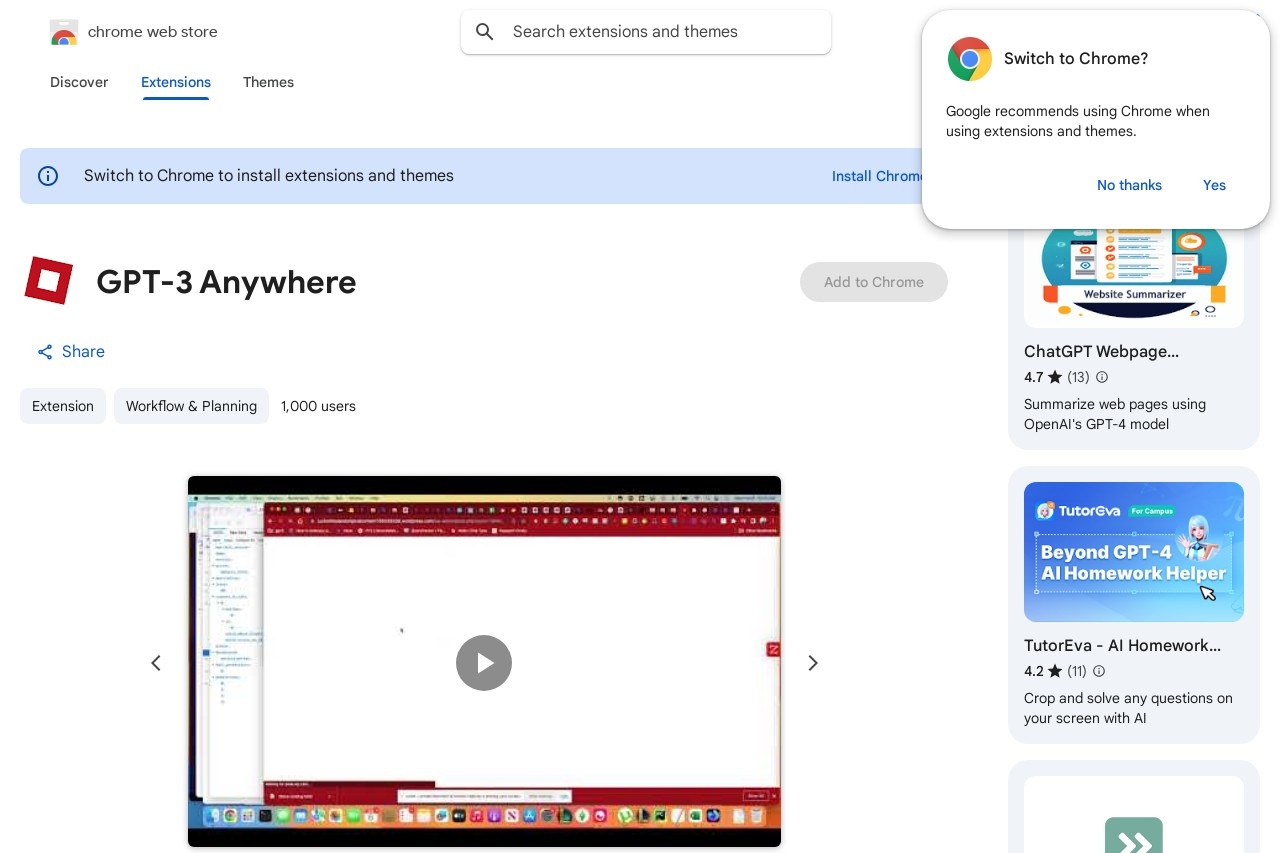Click info icon next to TutorEva rating
This screenshot has height=853, width=1280.
click(1099, 671)
